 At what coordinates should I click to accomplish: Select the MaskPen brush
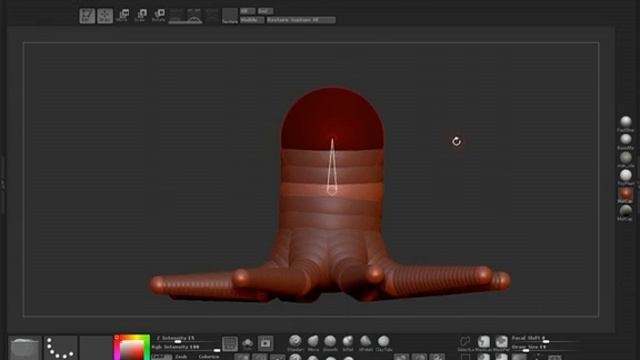click(501, 343)
